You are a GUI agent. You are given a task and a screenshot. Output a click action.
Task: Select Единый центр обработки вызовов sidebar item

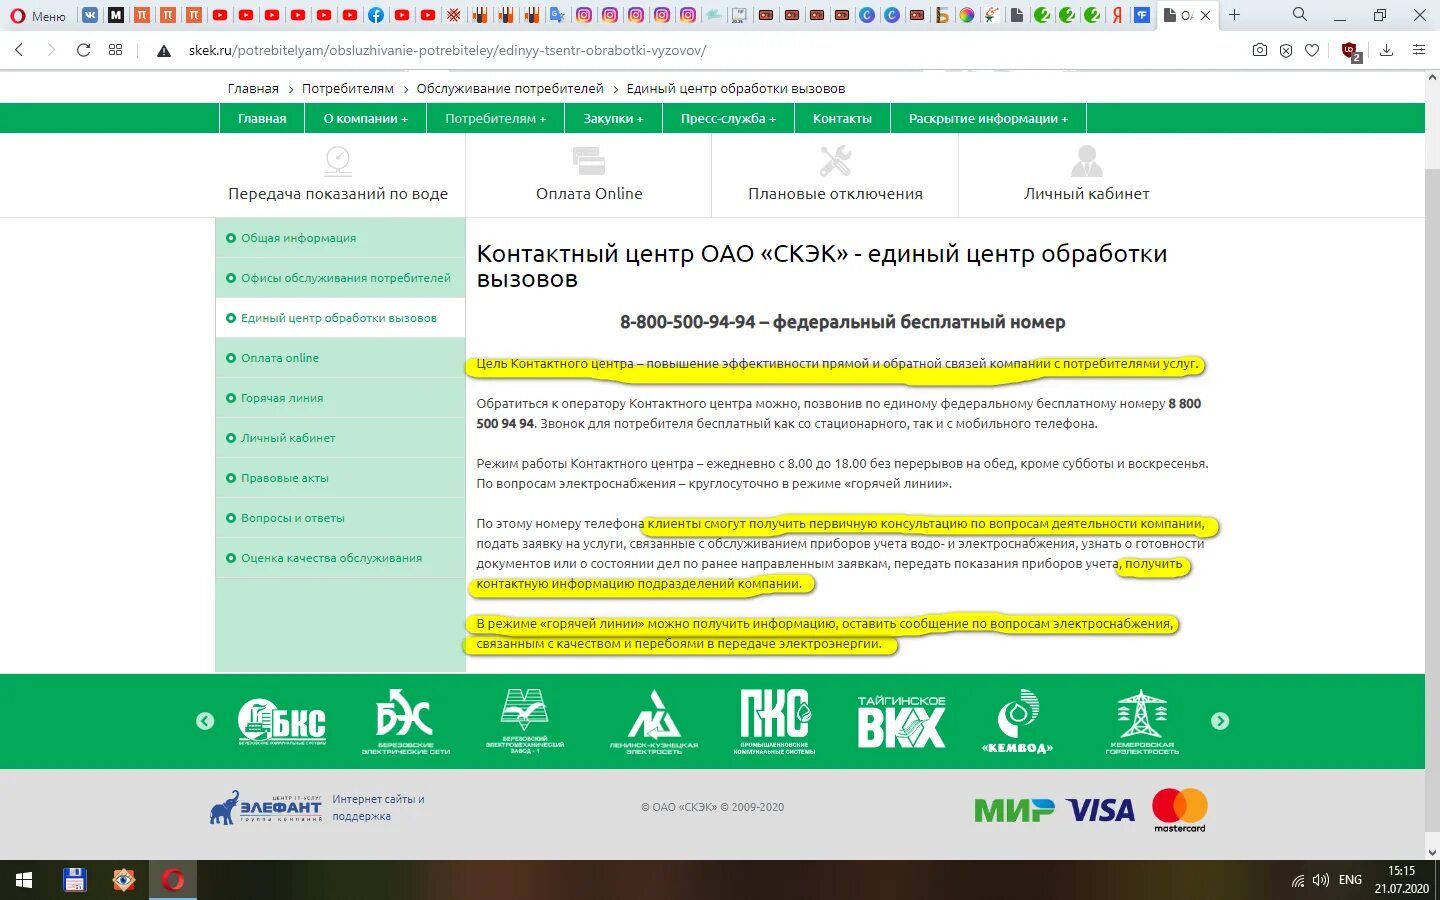coord(340,318)
